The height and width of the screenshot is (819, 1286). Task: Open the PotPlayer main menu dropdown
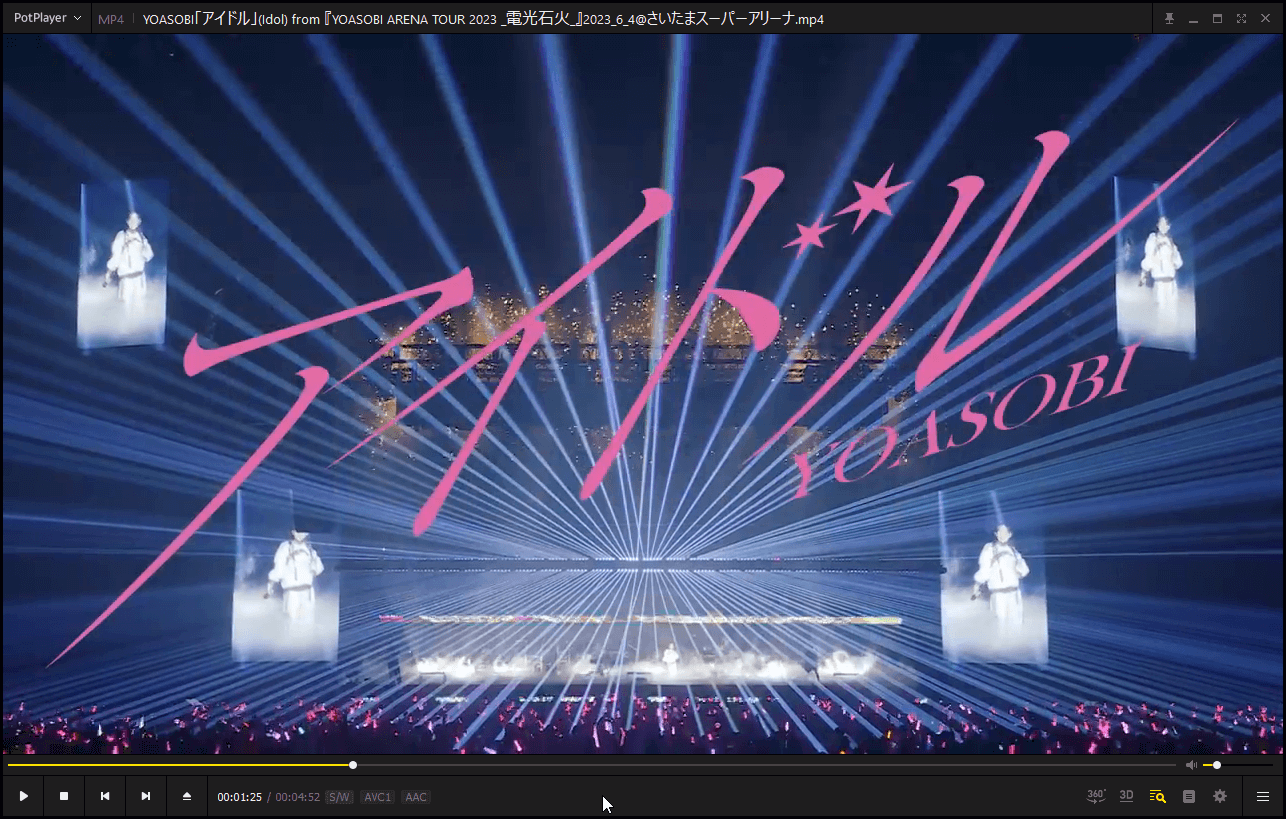(x=47, y=18)
